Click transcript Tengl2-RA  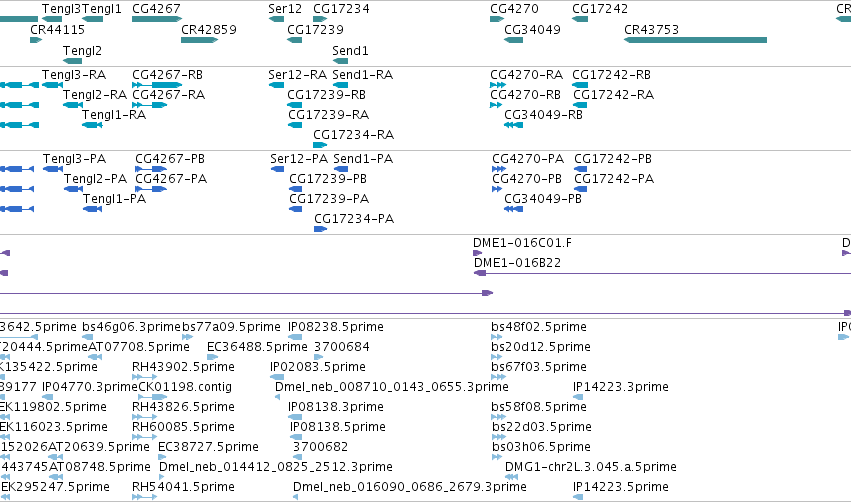95,95
